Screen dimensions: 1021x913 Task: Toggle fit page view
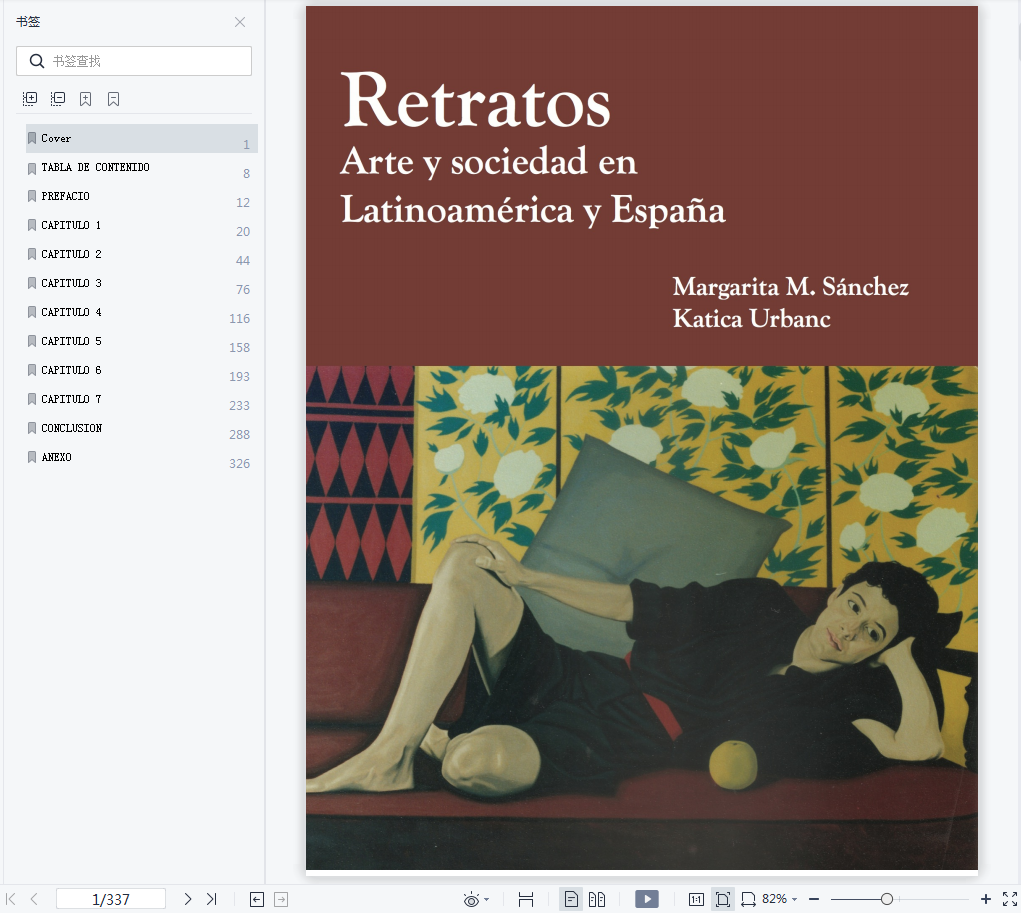[x=723, y=899]
